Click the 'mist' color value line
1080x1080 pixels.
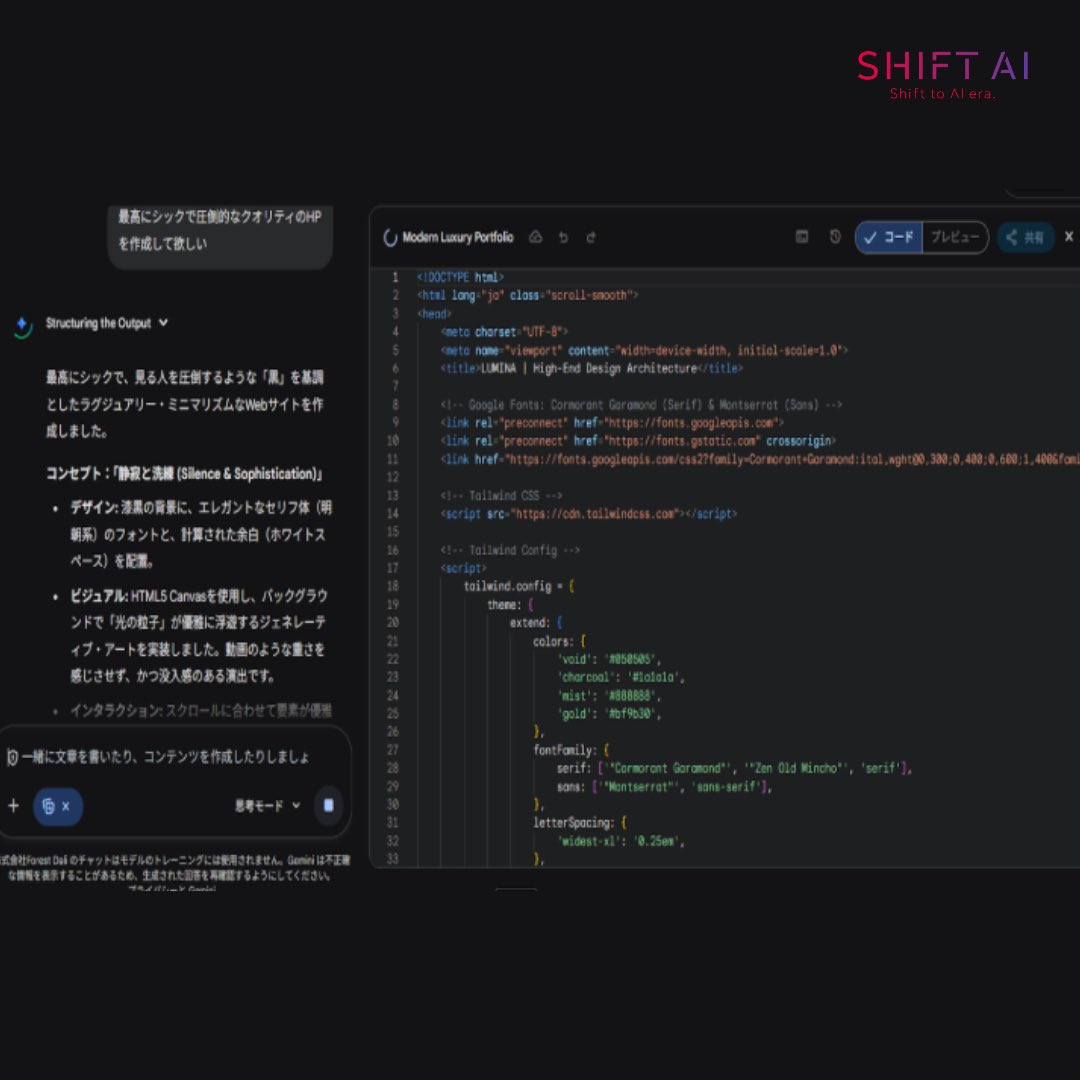click(x=609, y=695)
